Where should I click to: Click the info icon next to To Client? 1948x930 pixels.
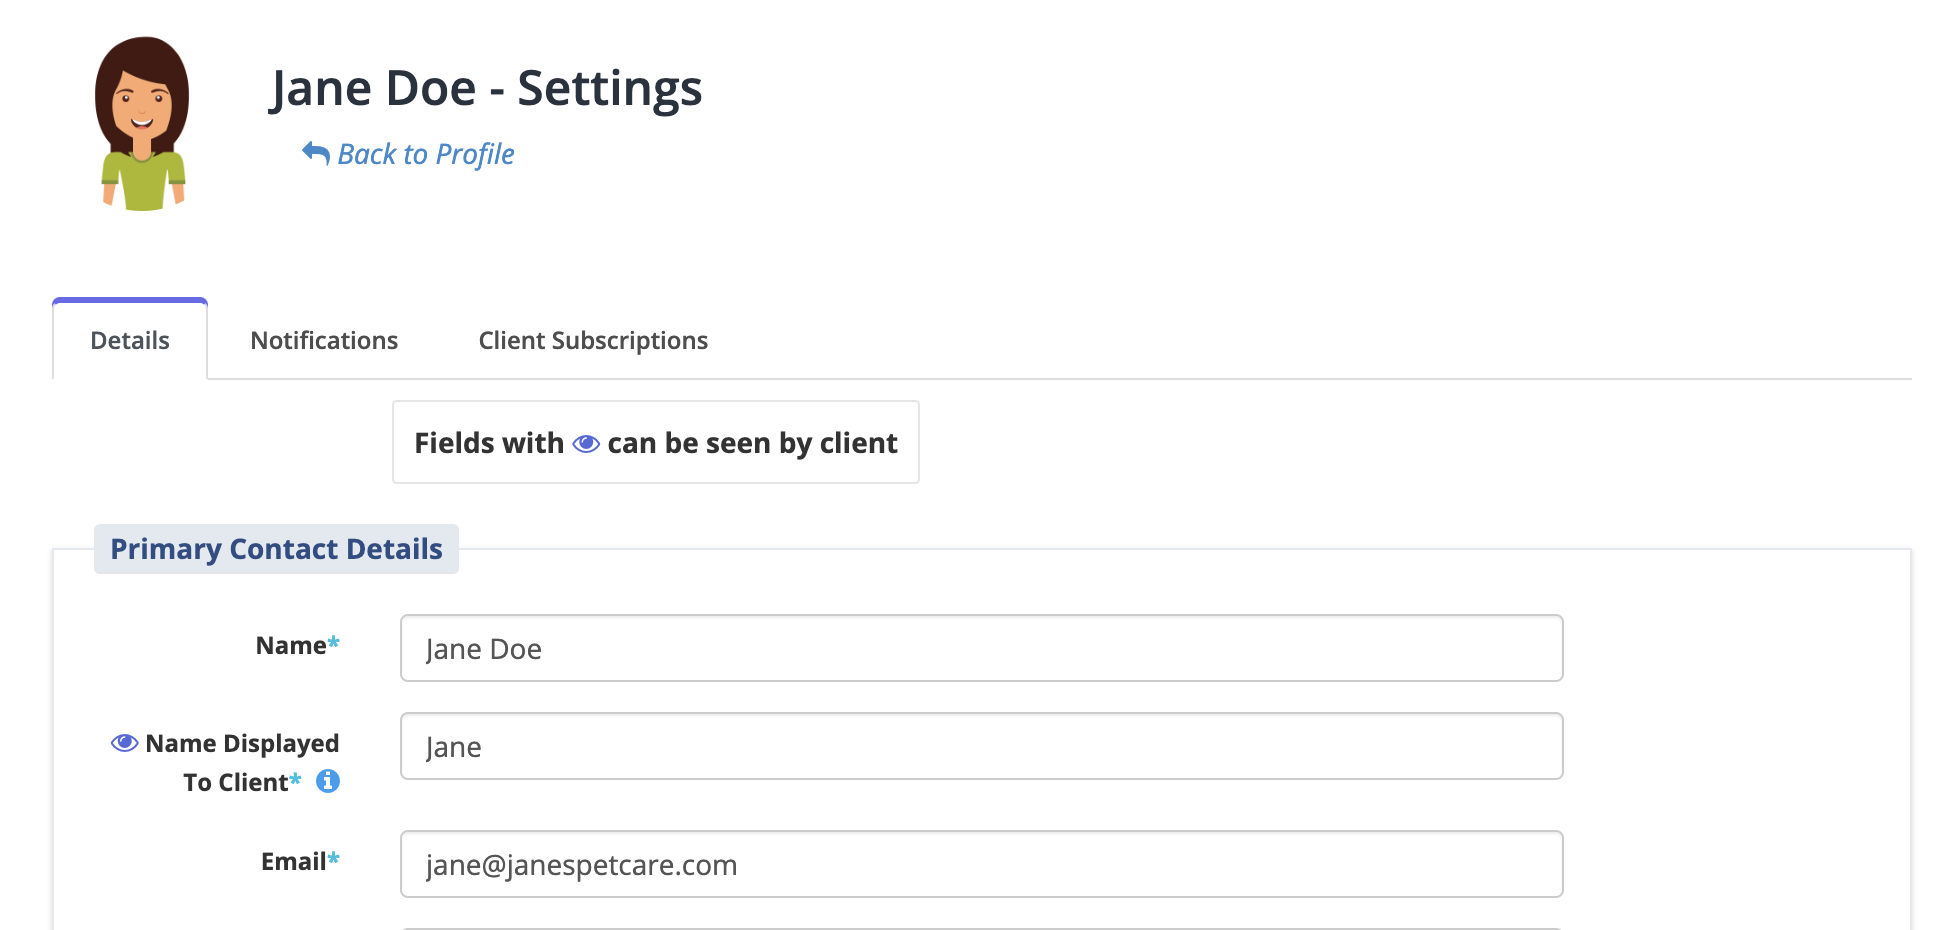click(328, 781)
